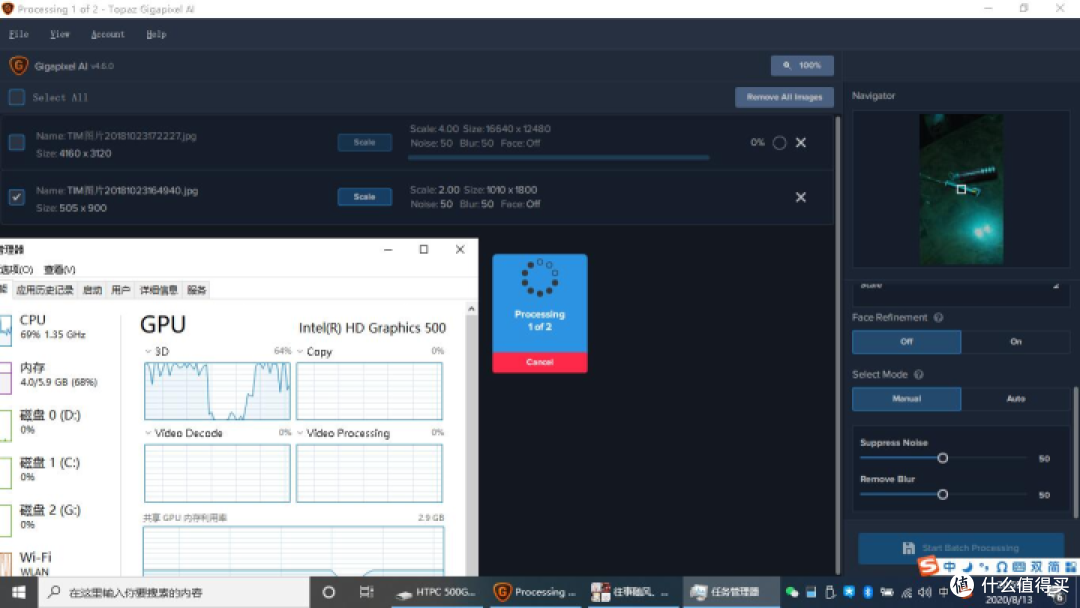Switch to 服务 tab in Task Manager
1080x608 pixels.
point(196,290)
